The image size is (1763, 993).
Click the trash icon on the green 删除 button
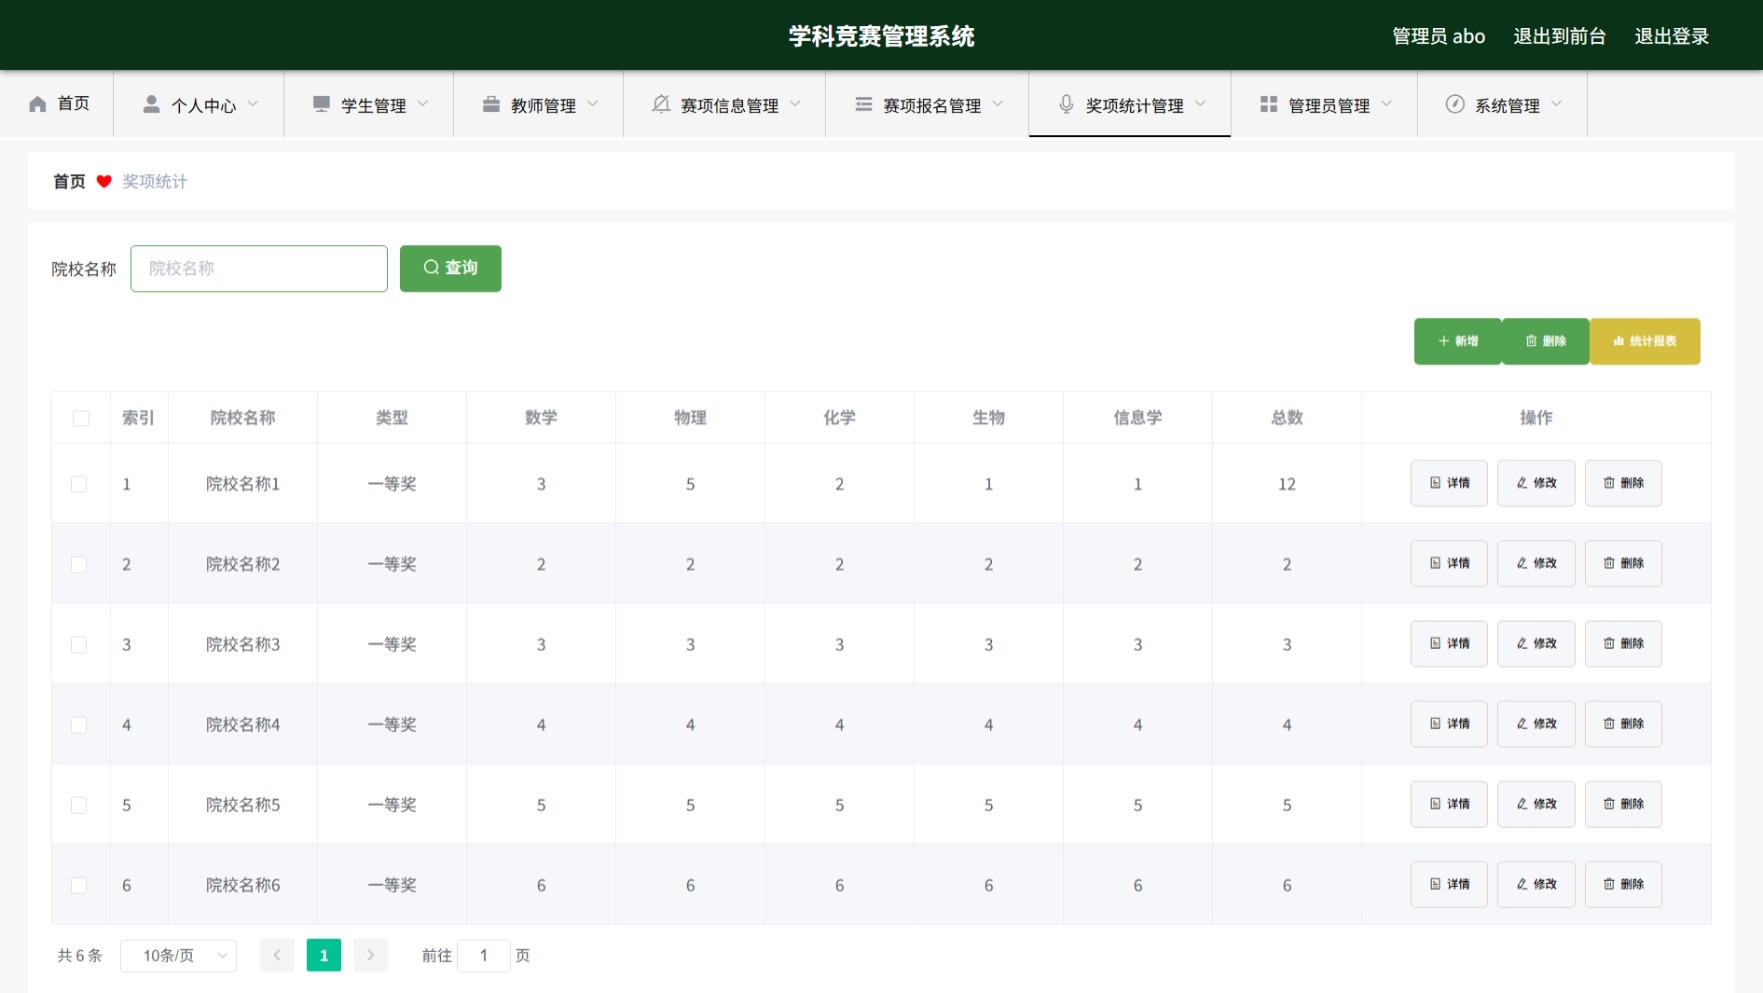tap(1531, 341)
